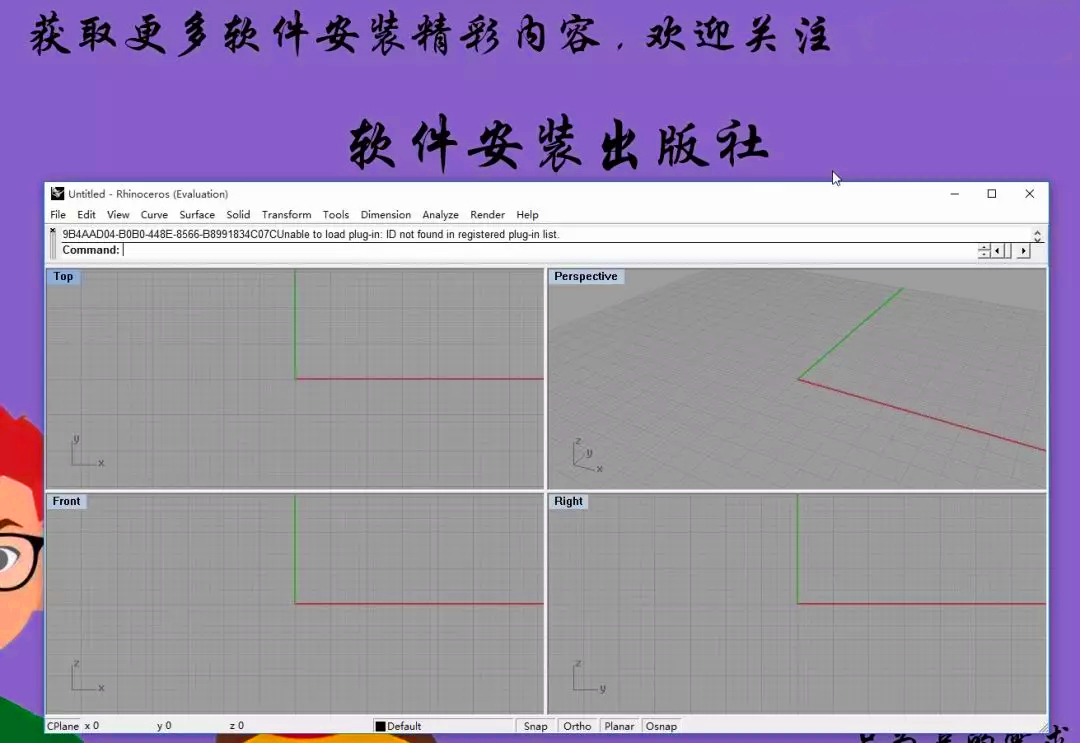The width and height of the screenshot is (1080, 743).
Task: Click the CPlane pane in the status bar
Action: [x=62, y=726]
